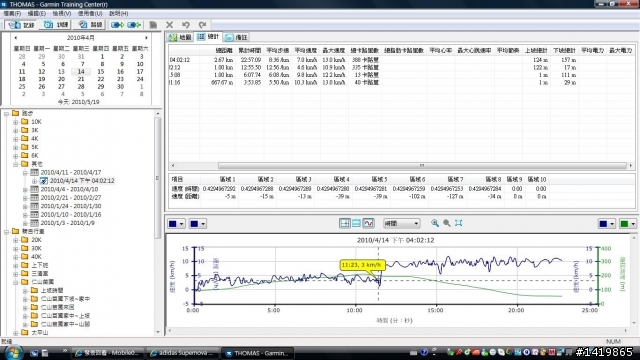Switch to the notes tab

pyautogui.click(x=236, y=37)
